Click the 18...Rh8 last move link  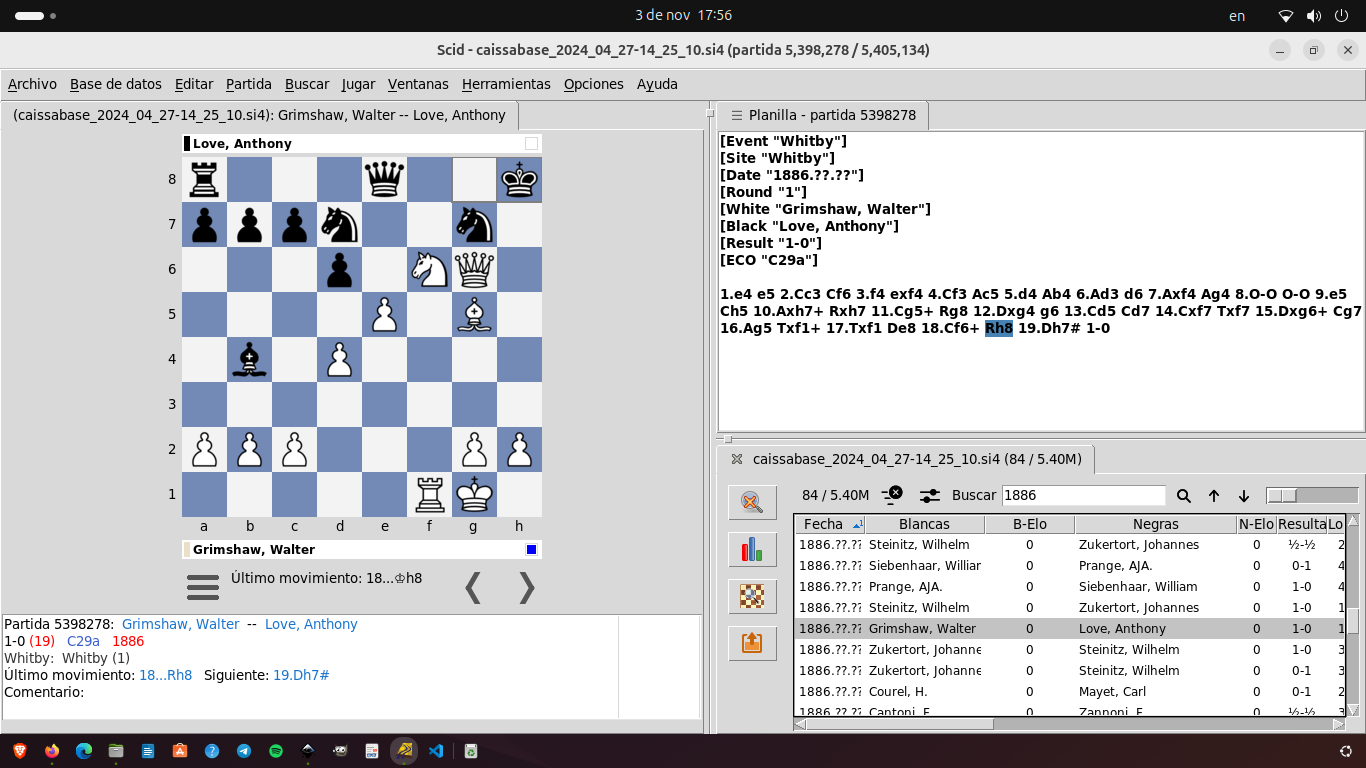tap(166, 675)
